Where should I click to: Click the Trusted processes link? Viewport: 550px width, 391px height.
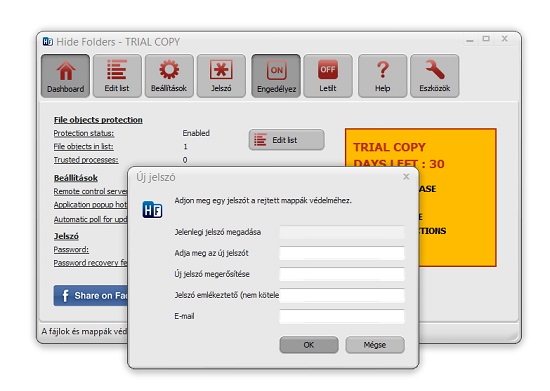[x=86, y=160]
